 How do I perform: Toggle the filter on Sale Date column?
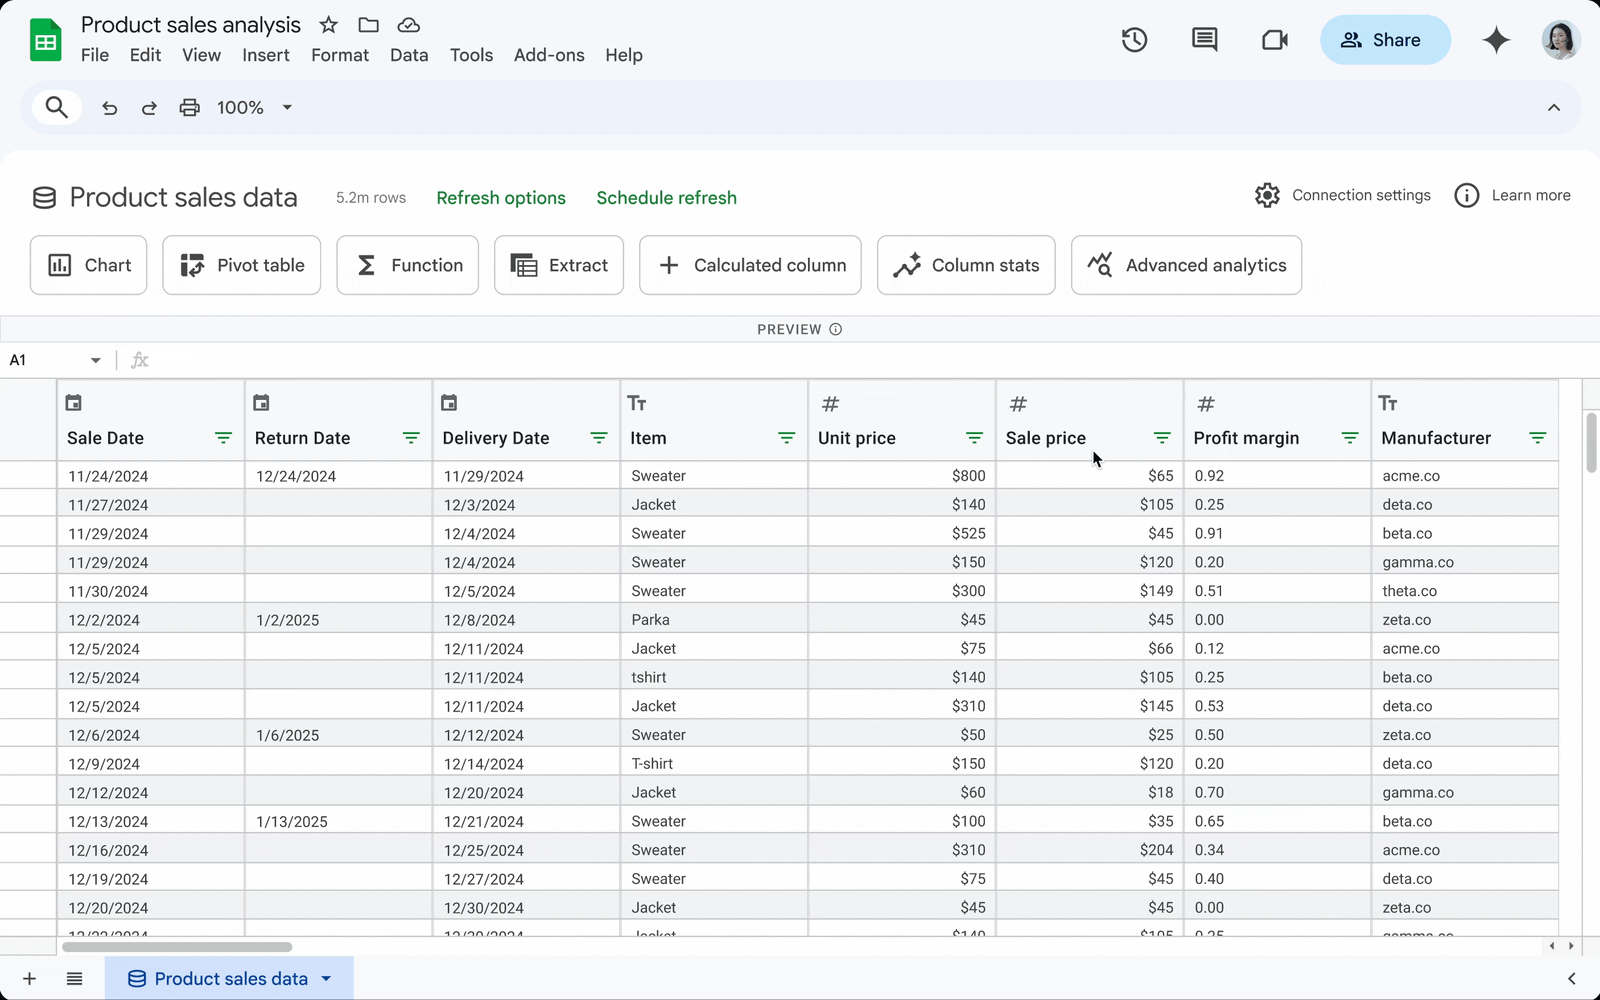click(x=222, y=438)
